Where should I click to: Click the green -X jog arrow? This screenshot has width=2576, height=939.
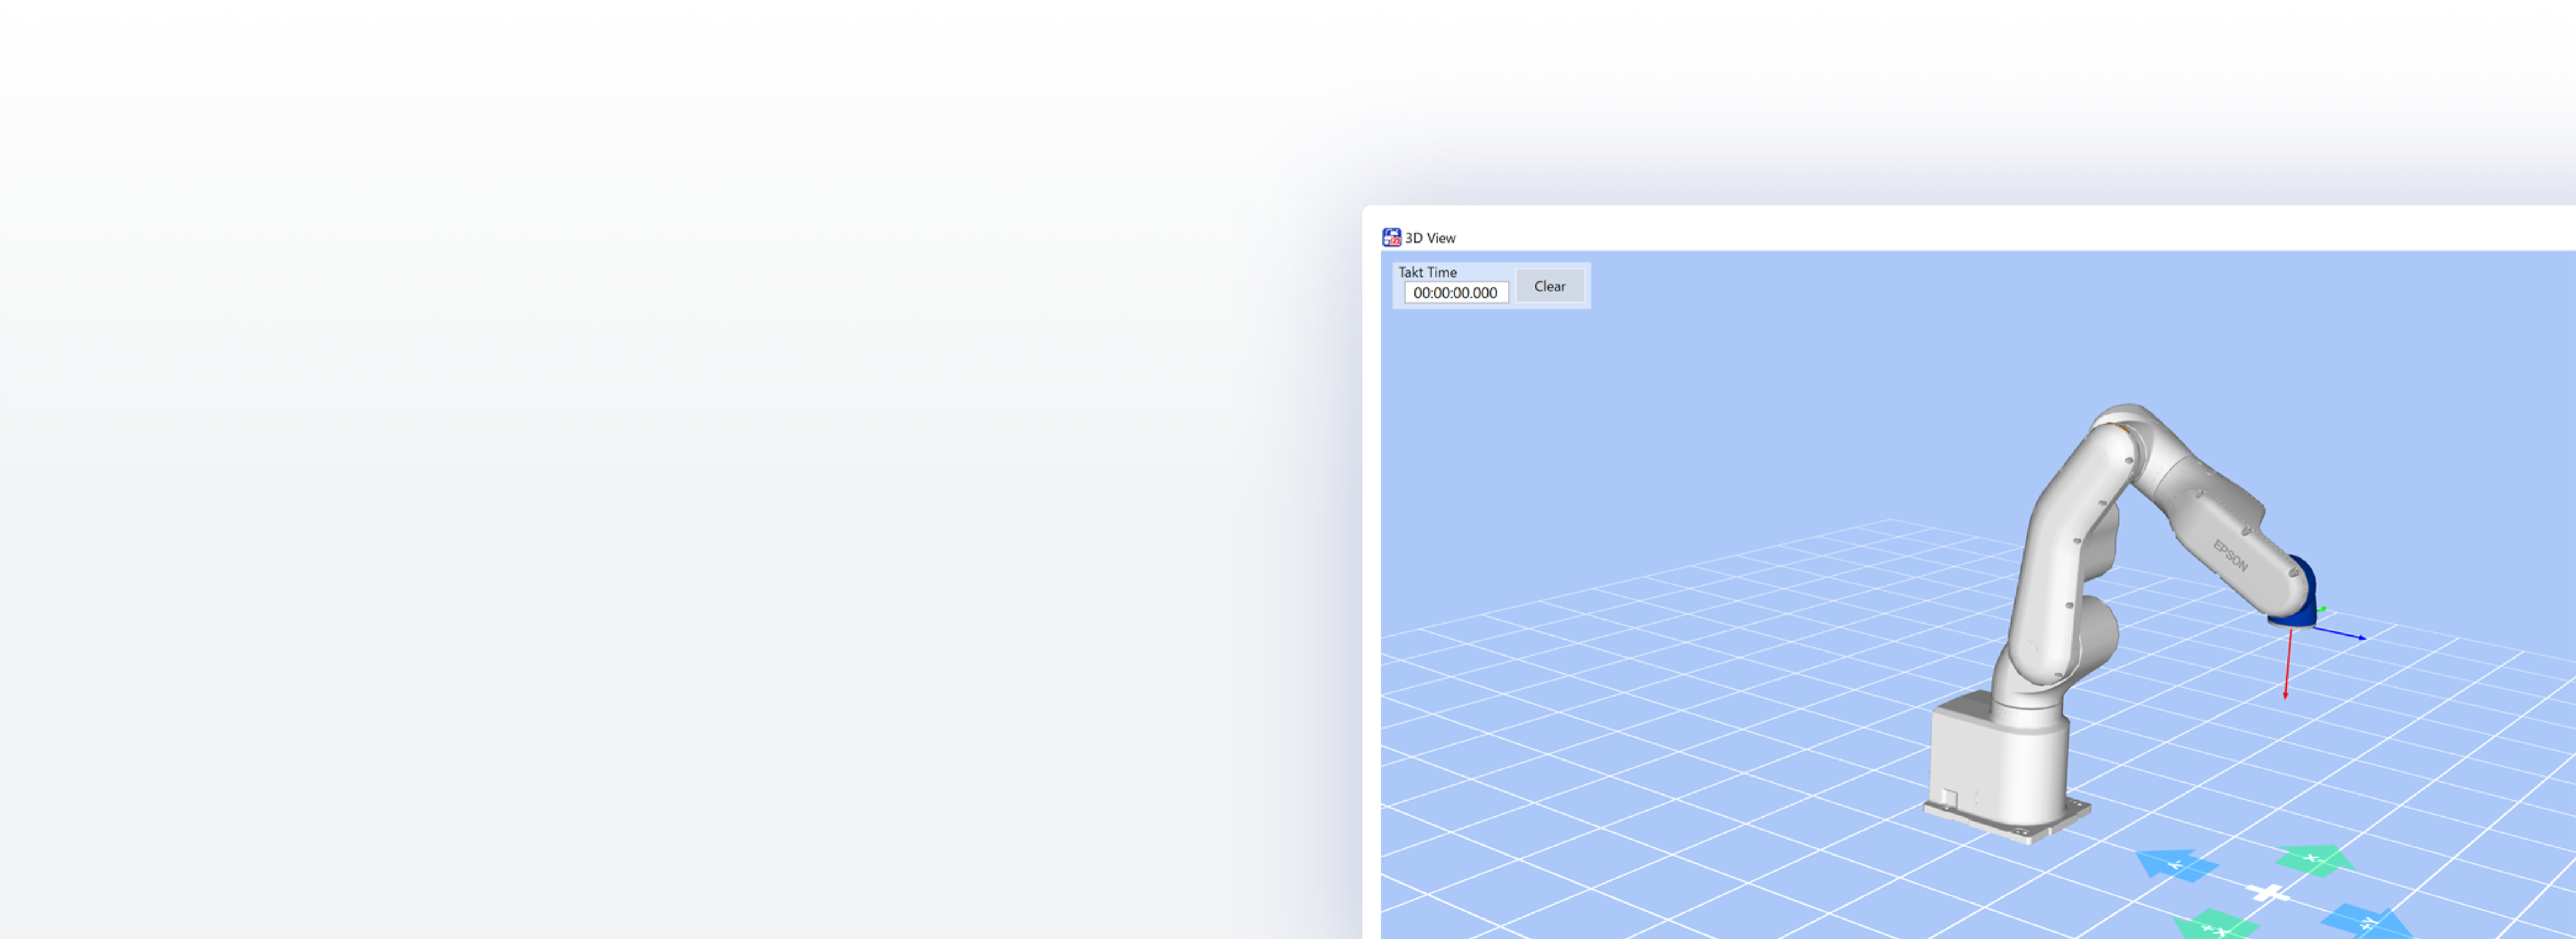coord(2314,860)
